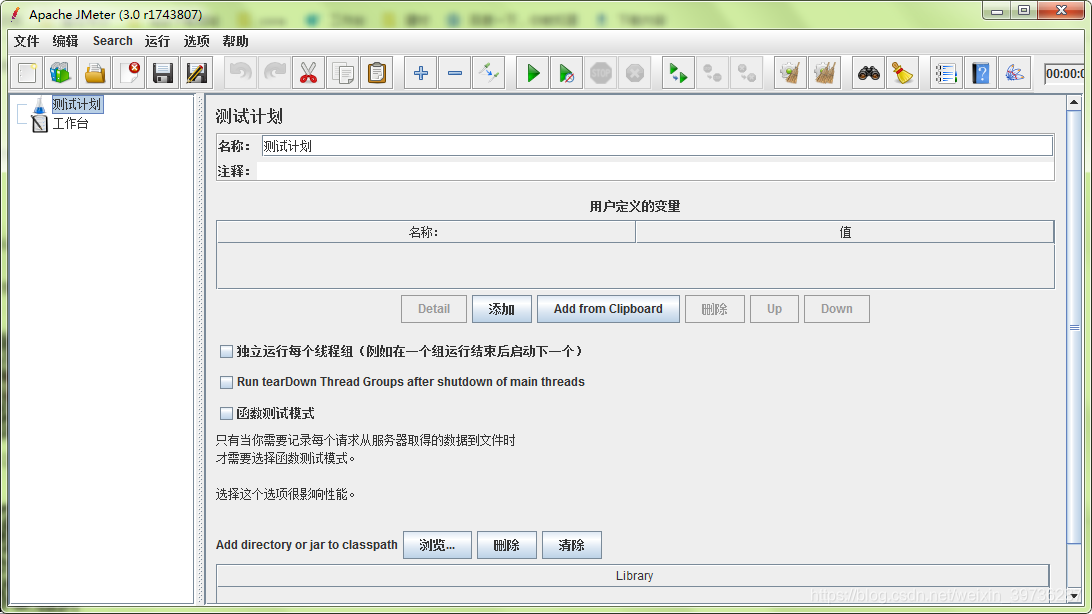The image size is (1092, 614).
Task: Click the Reset search broom icon
Action: [903, 73]
